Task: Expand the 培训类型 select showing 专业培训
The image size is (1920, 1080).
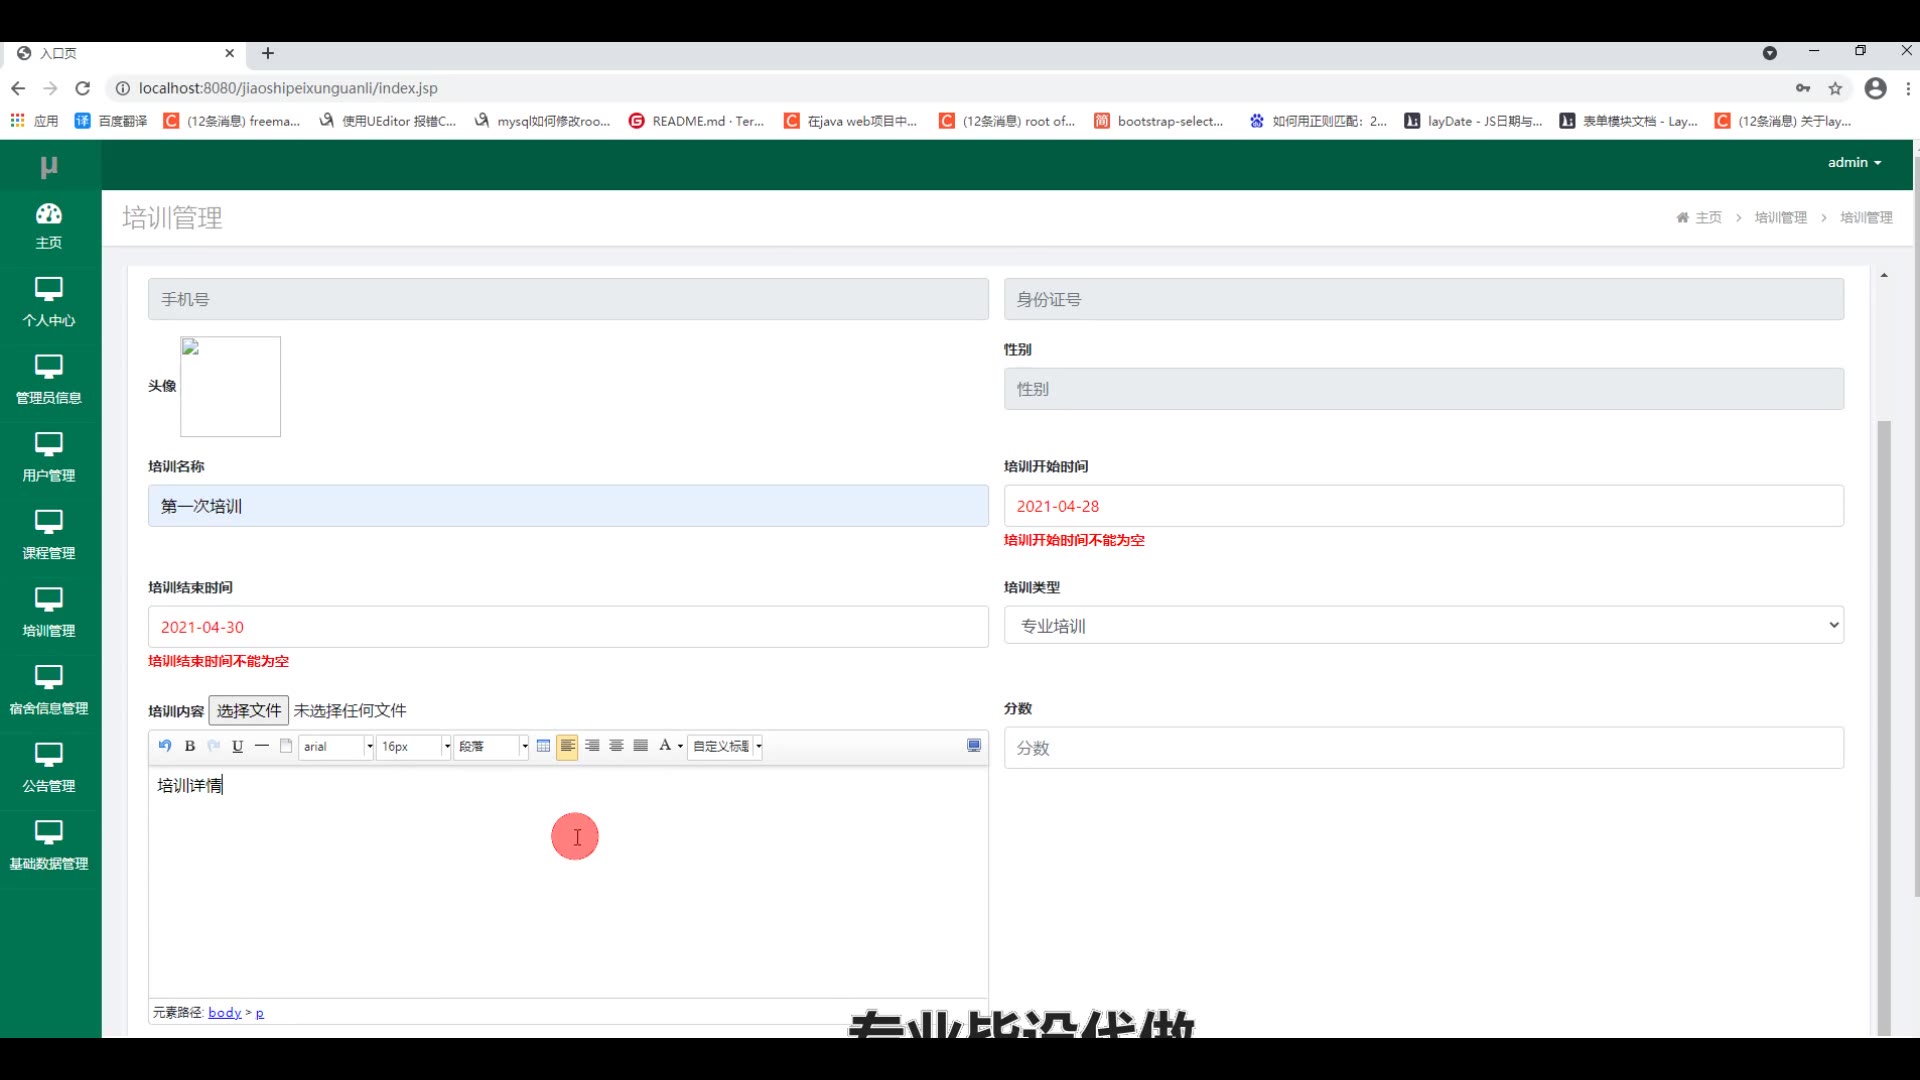Action: [x=1423, y=626]
